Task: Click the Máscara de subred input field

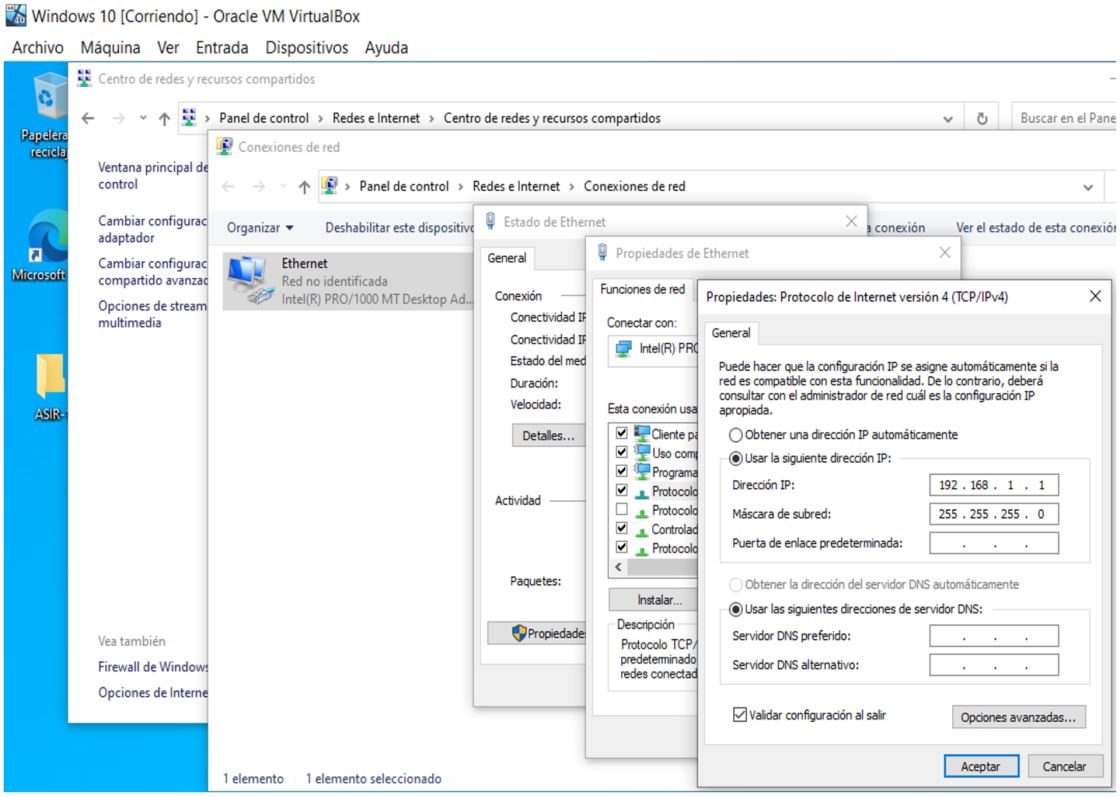Action: tap(994, 514)
